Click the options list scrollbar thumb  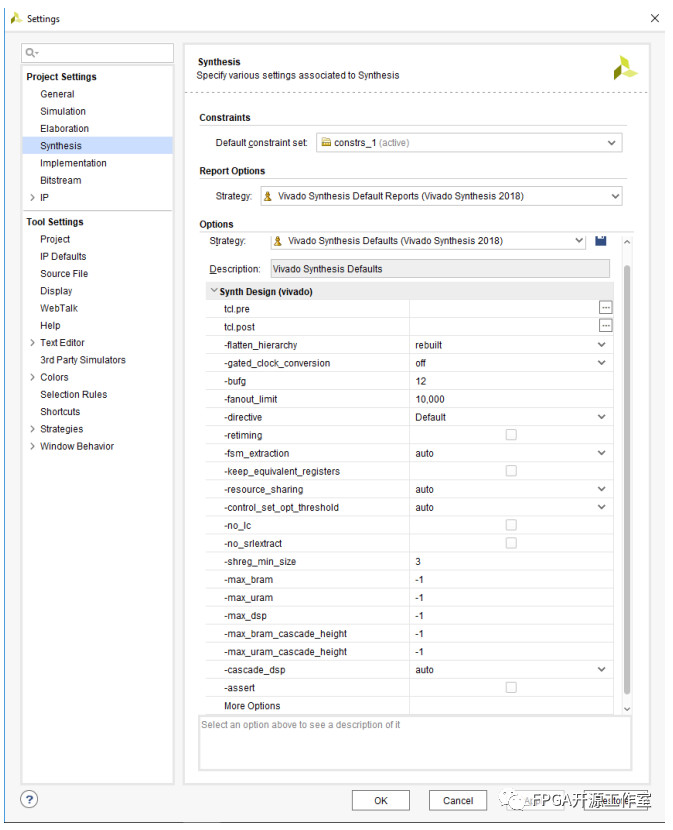[627, 479]
